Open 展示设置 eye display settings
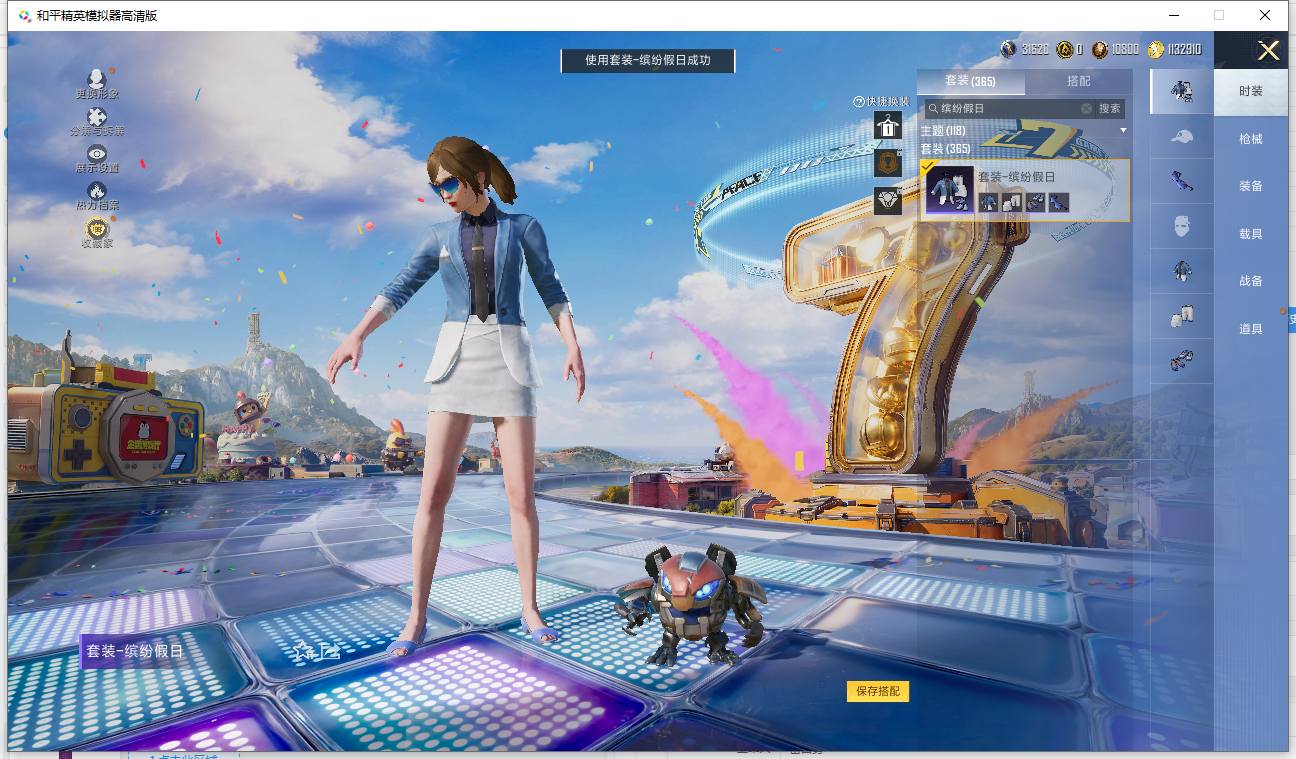This screenshot has height=759, width=1296. coord(97,154)
